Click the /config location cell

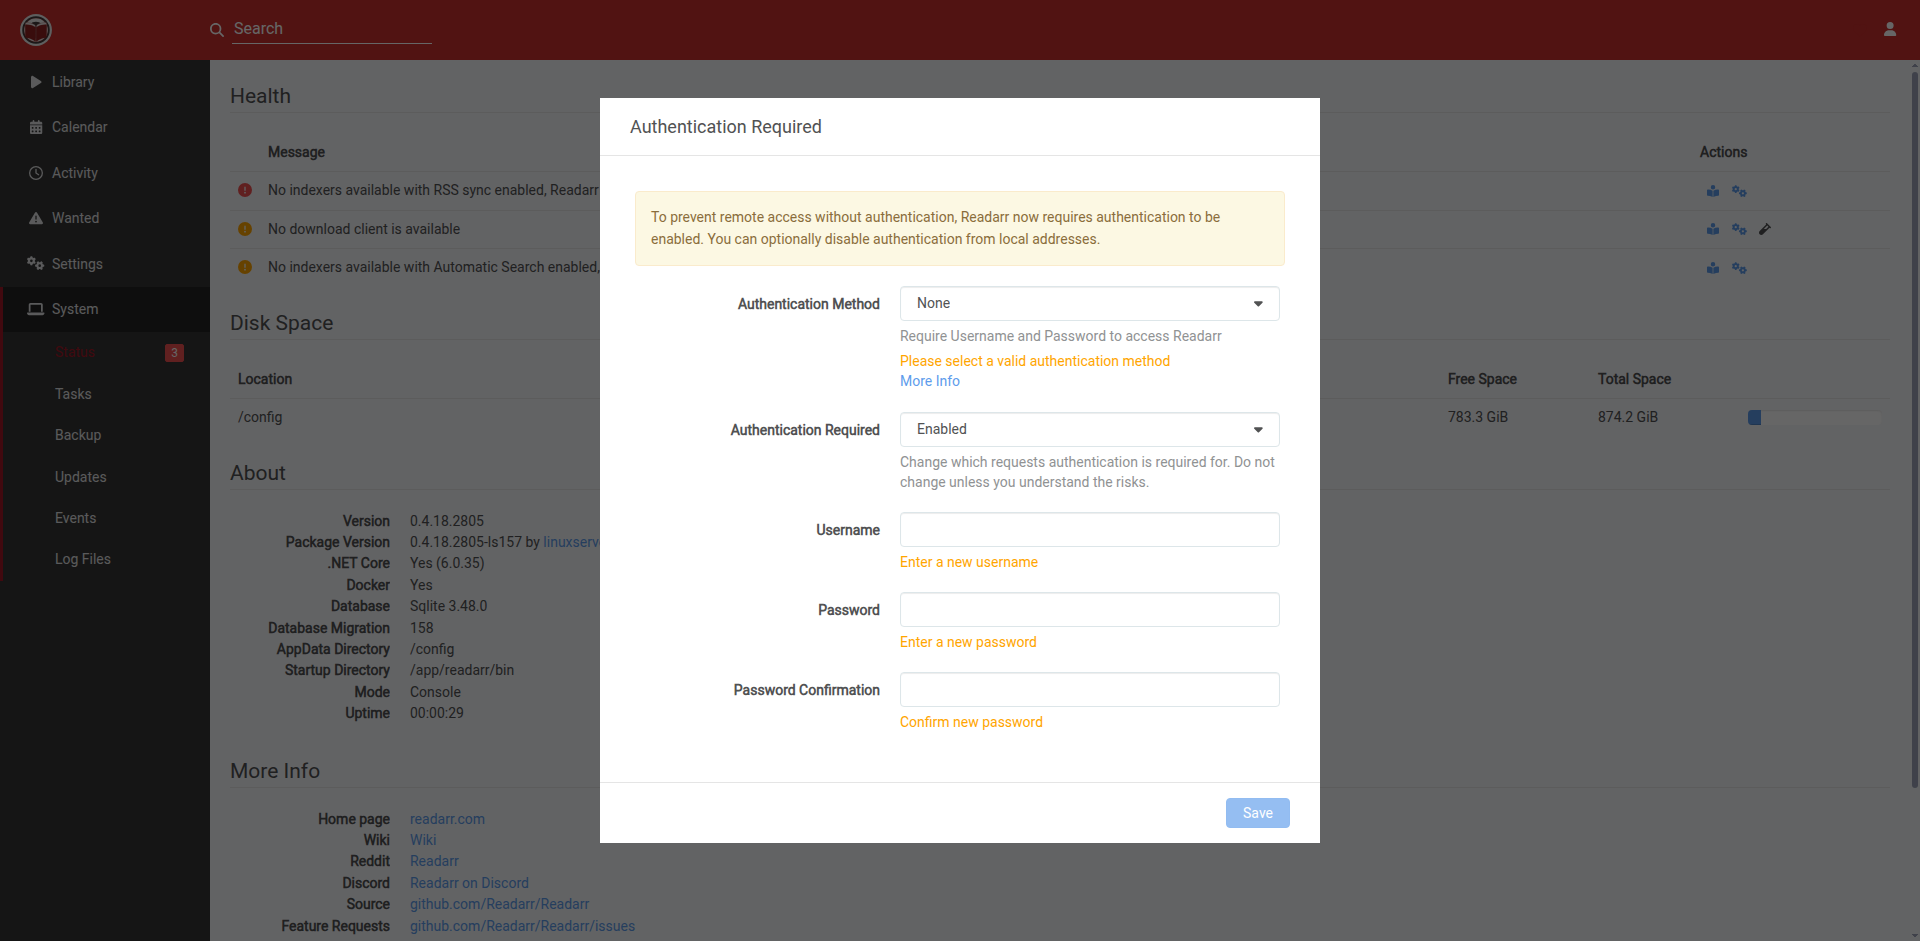tap(260, 417)
